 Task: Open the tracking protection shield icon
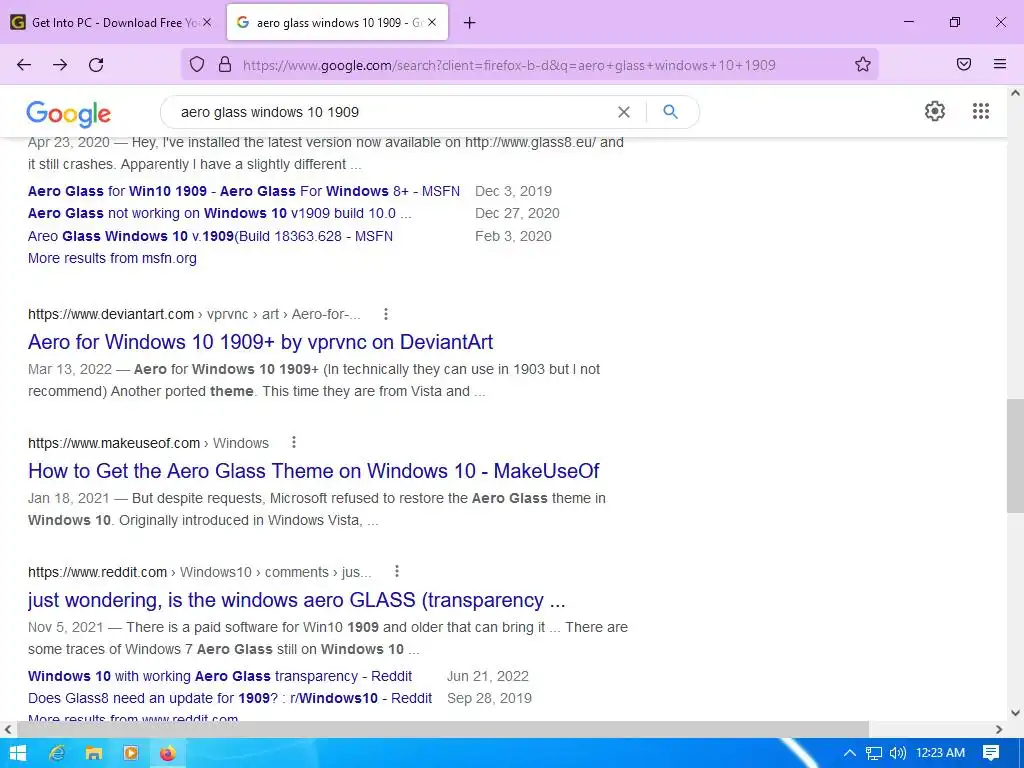pyautogui.click(x=197, y=64)
